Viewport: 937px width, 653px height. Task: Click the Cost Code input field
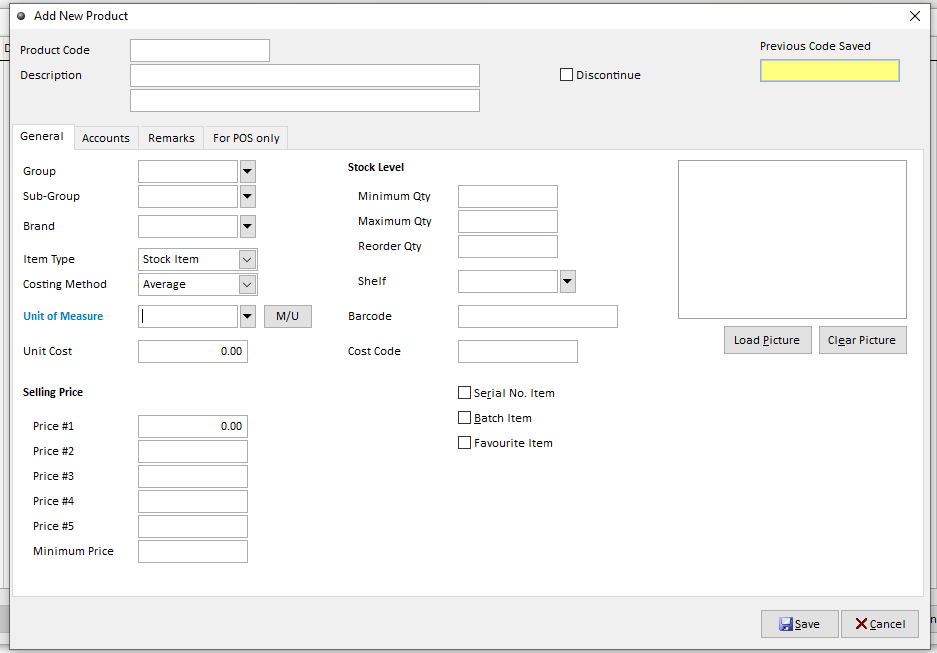[518, 351]
